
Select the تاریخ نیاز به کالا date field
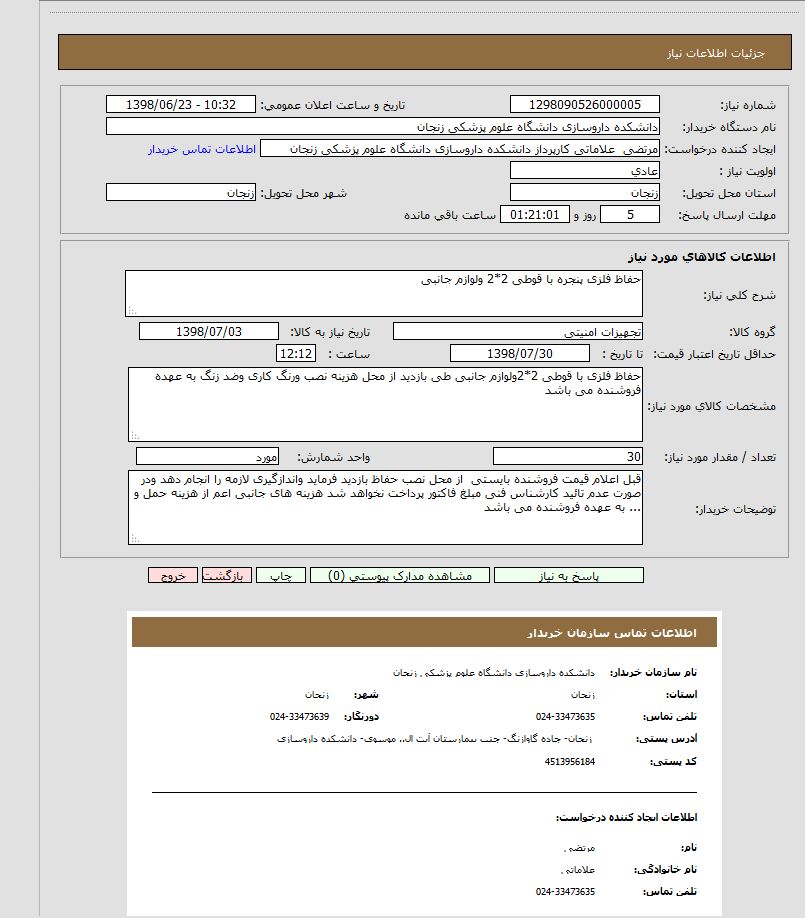pos(209,331)
